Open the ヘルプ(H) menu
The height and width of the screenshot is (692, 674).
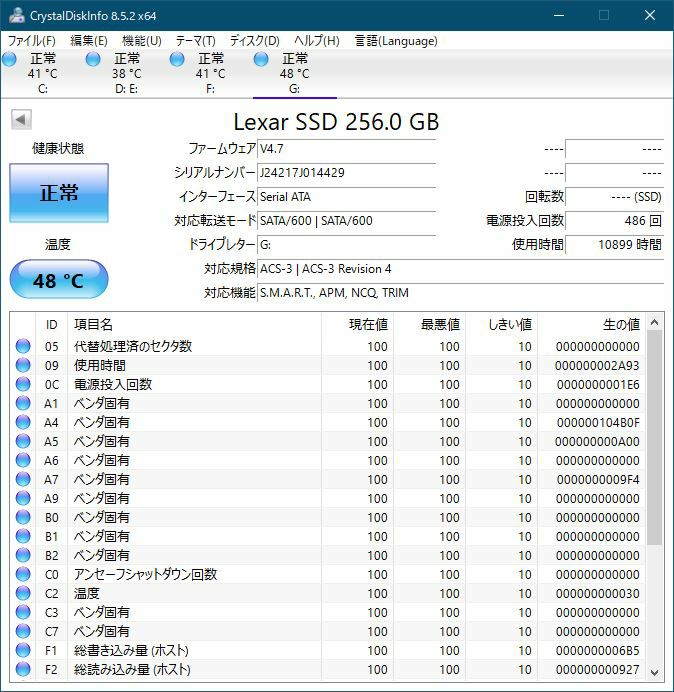(317, 41)
